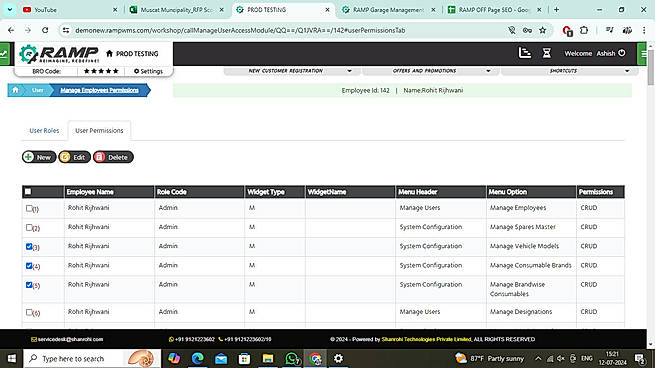
Task: Click the browser address bar URL
Action: point(240,30)
